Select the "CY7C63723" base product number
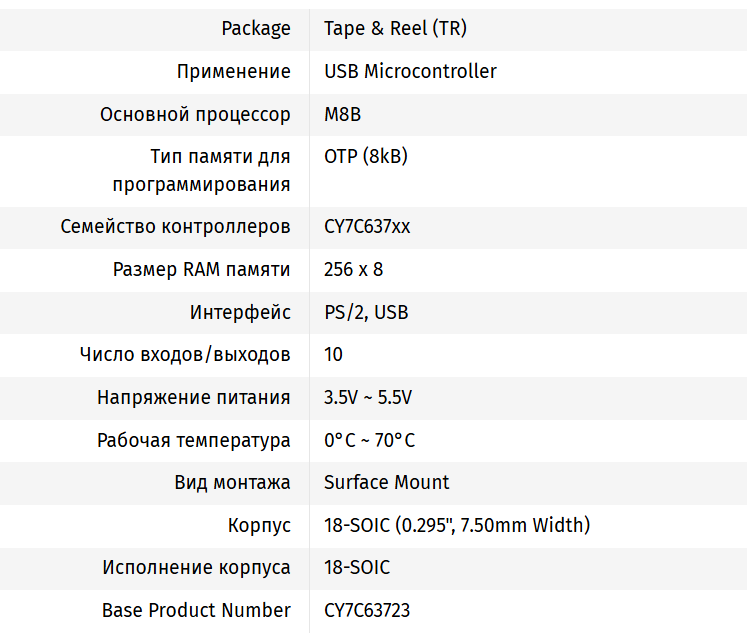This screenshot has width=747, height=638. pos(367,610)
